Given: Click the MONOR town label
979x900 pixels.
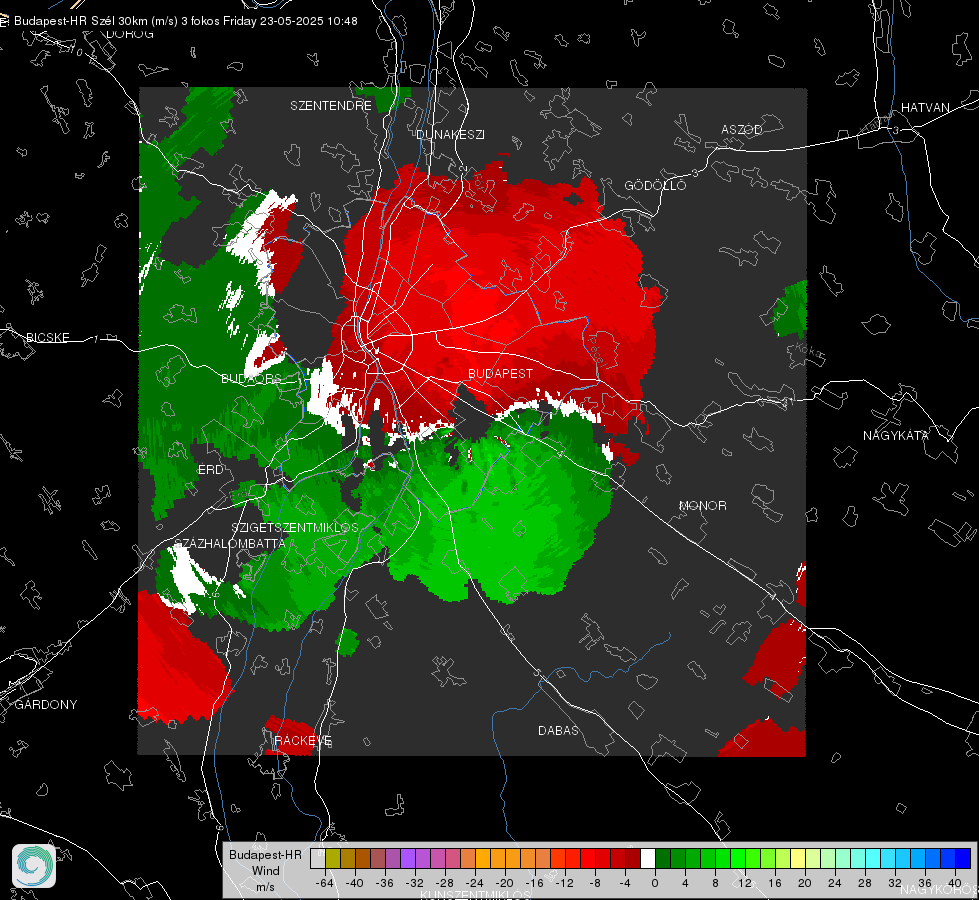Looking at the screenshot, I should (702, 505).
